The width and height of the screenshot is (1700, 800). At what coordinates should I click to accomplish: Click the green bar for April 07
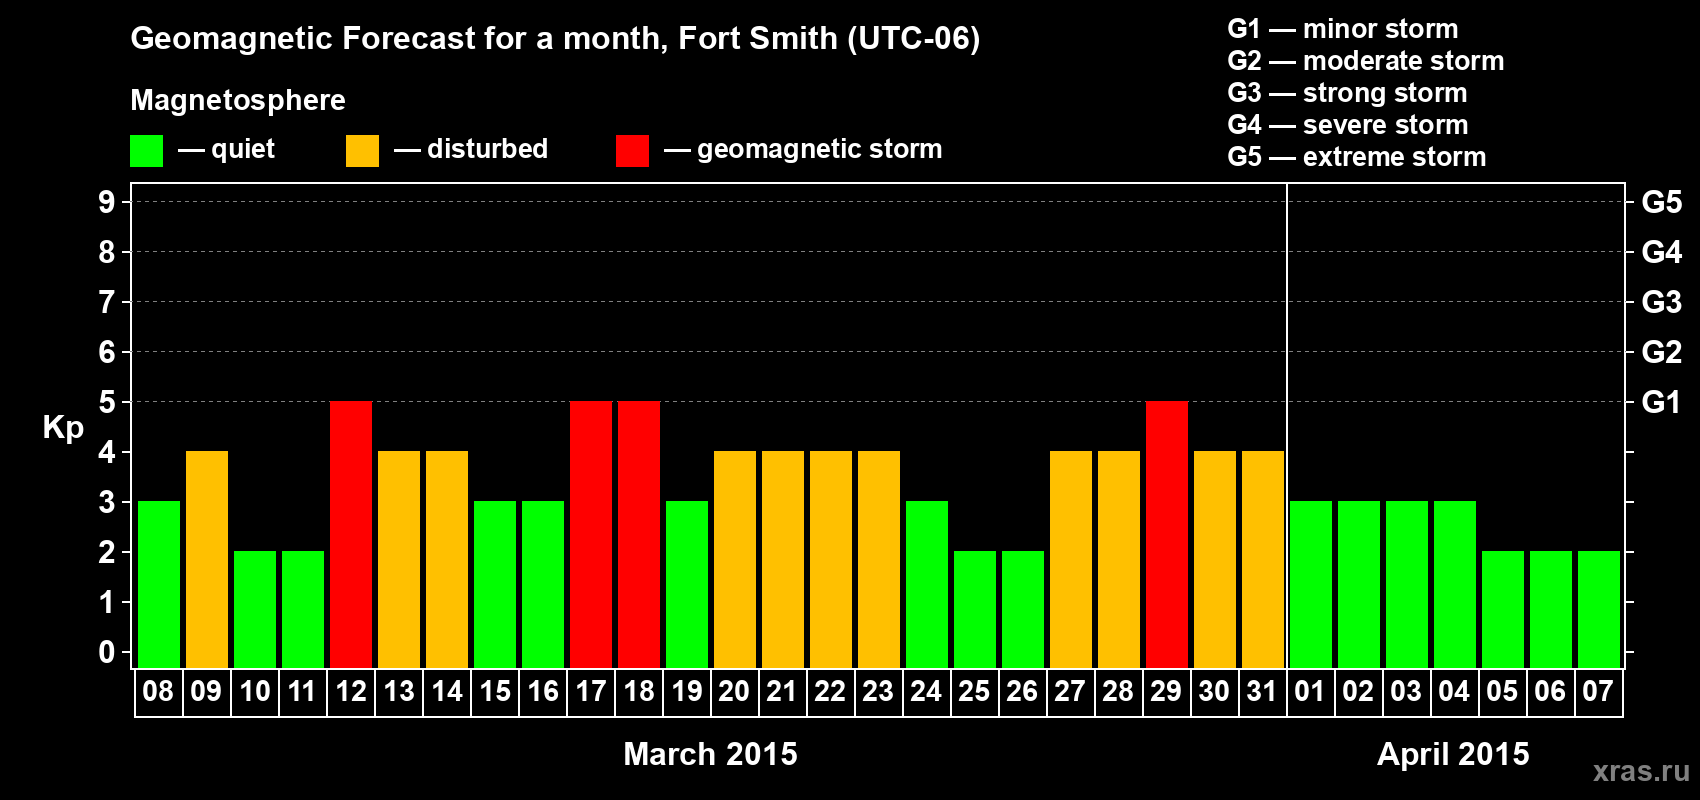click(1599, 609)
